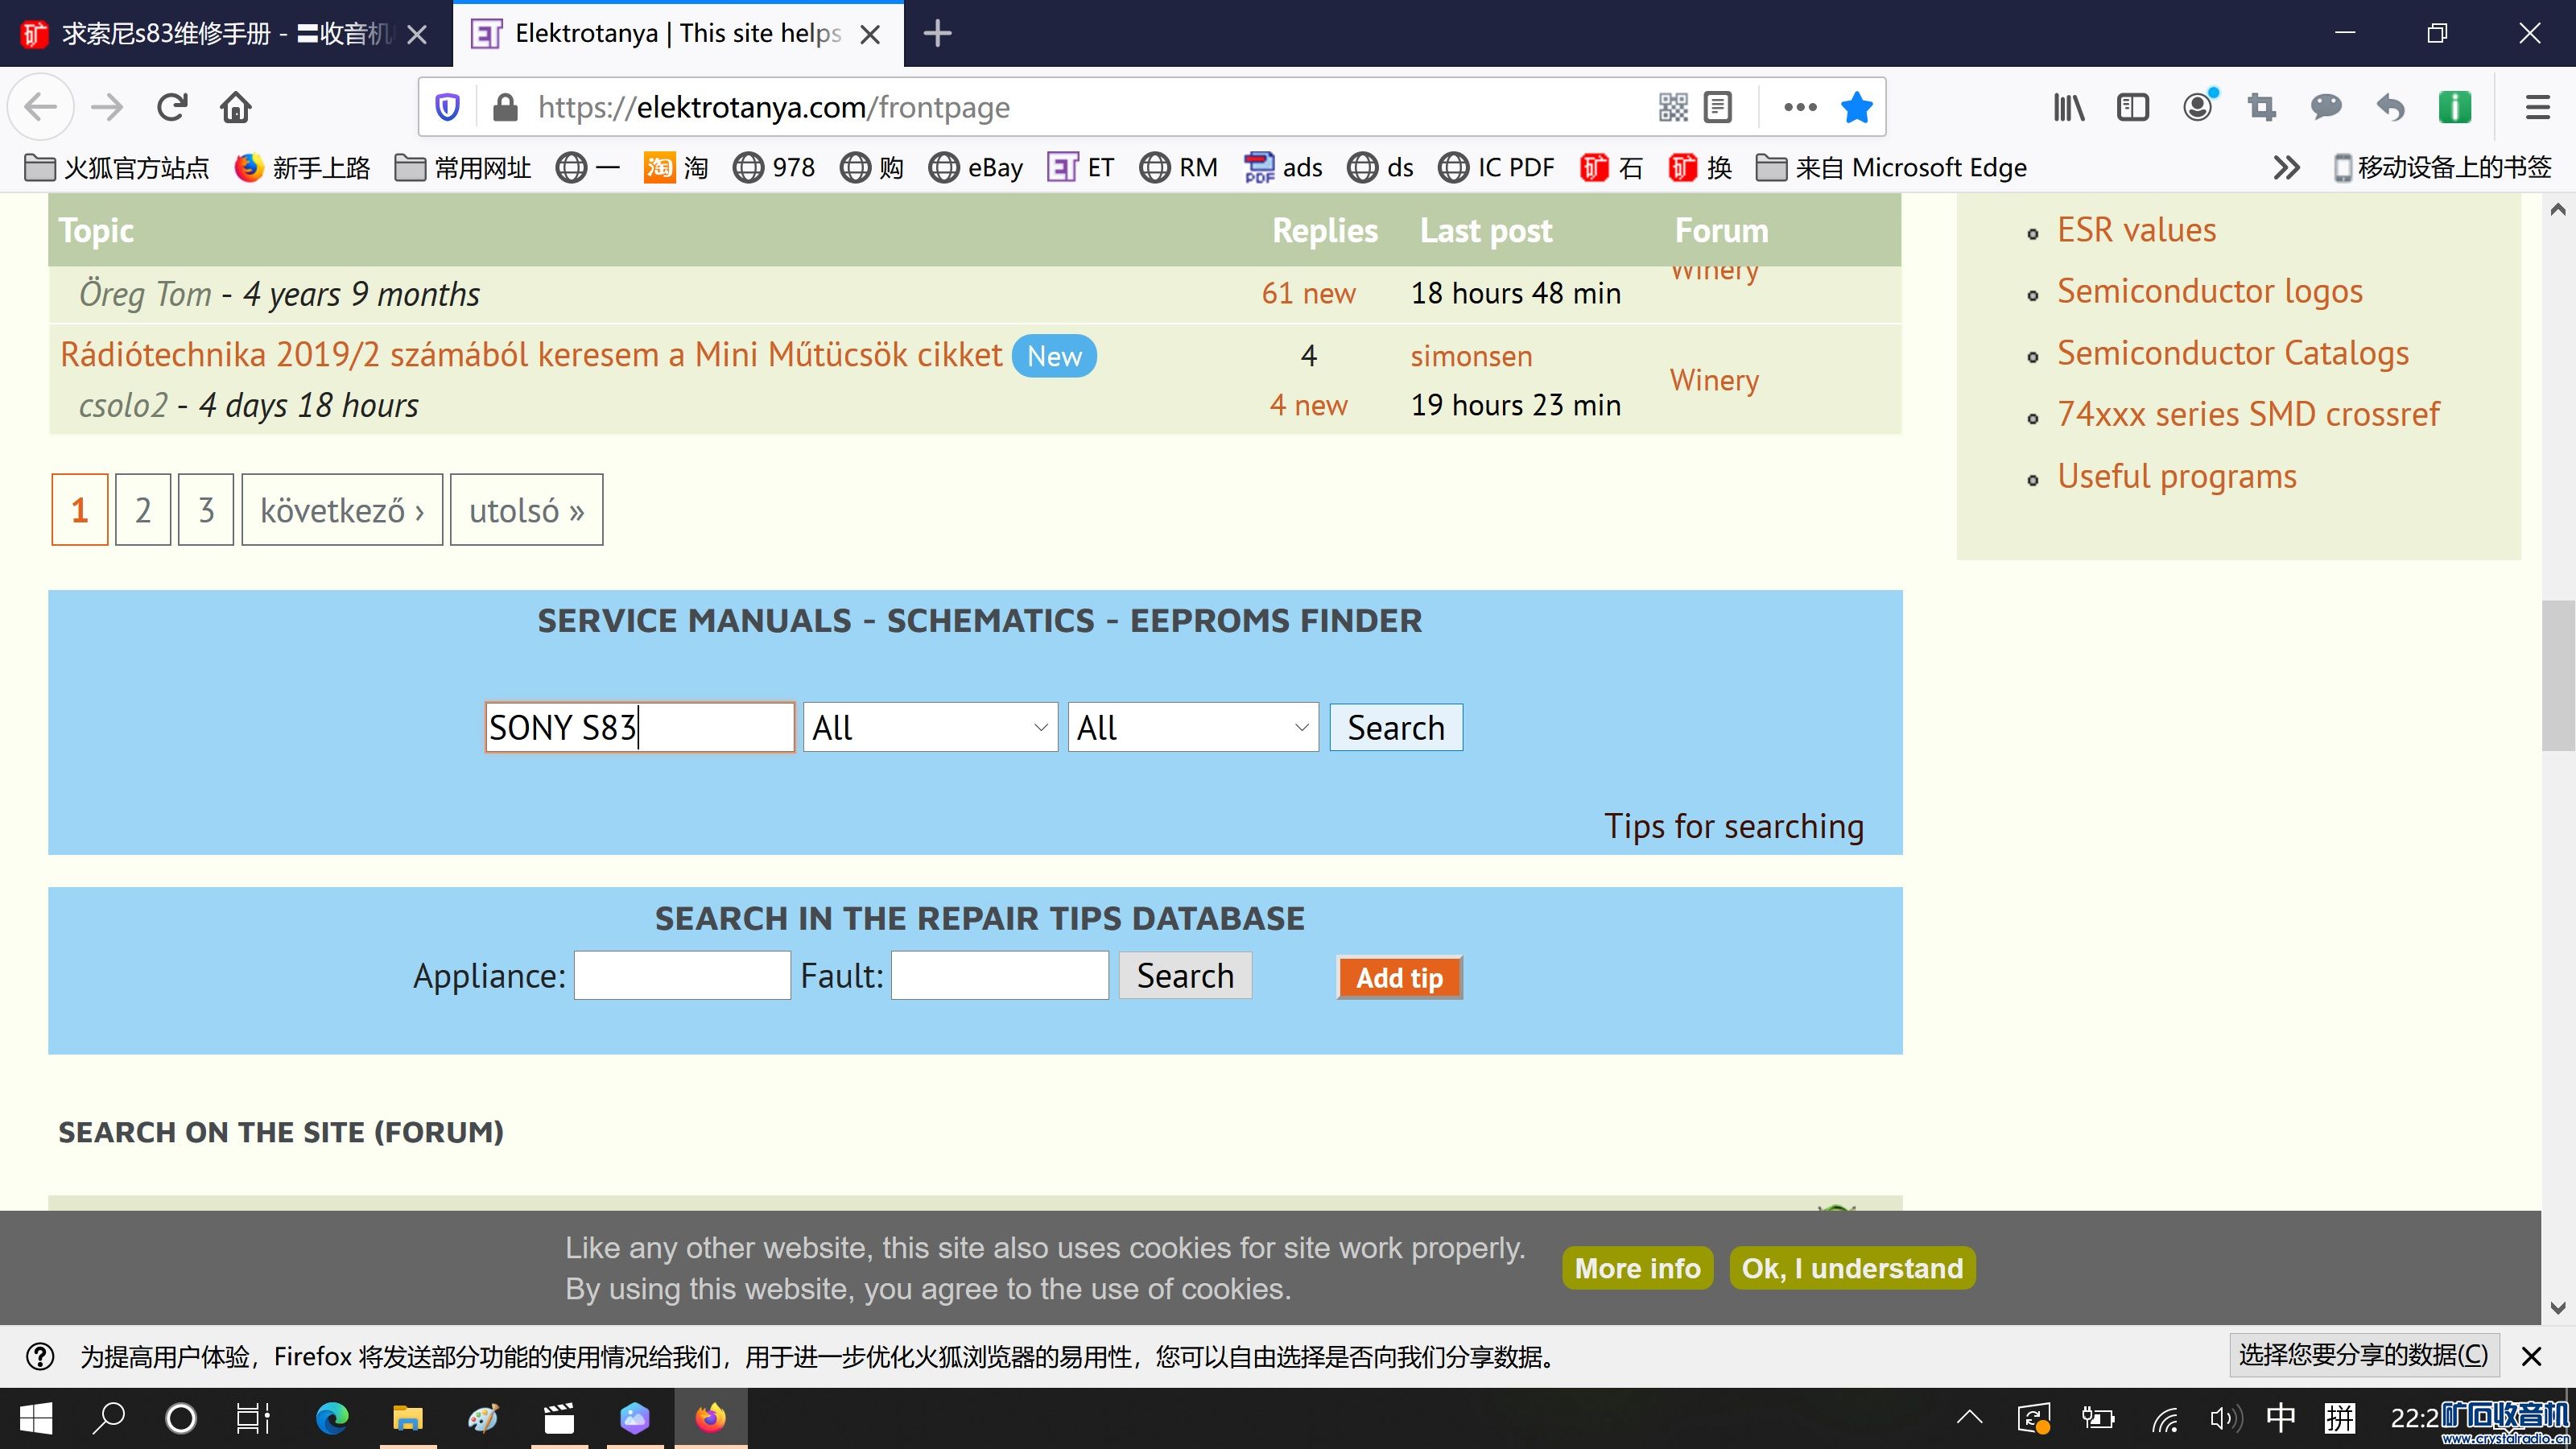Click the QR code icon in address bar
Image resolution: width=2576 pixels, height=1449 pixels.
pyautogui.click(x=1673, y=107)
